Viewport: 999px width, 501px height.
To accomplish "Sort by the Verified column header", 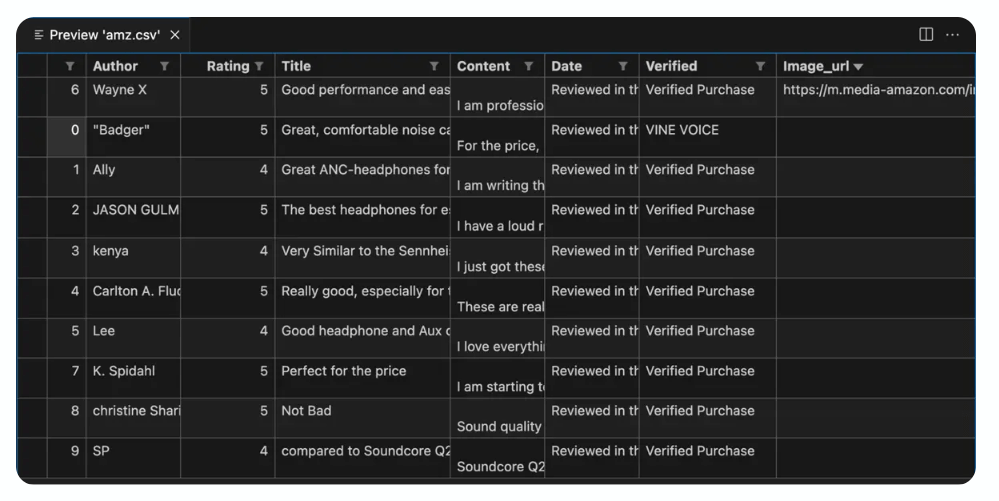I will [x=671, y=66].
